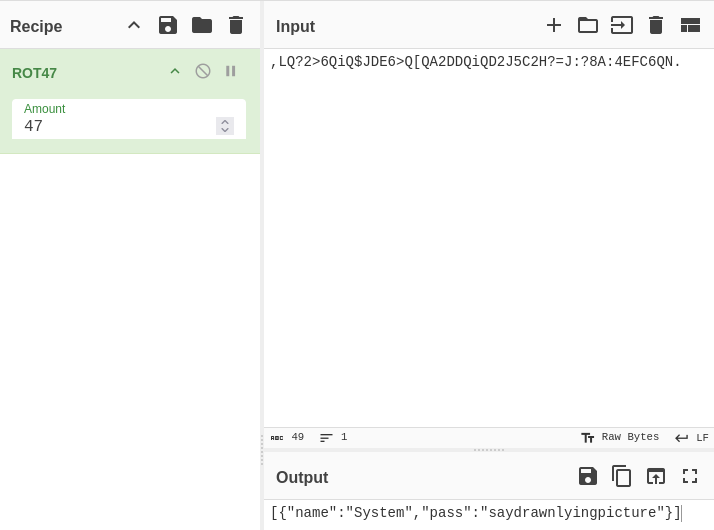The image size is (714, 530).
Task: Collapse the ROT47 operation
Action: (x=175, y=71)
